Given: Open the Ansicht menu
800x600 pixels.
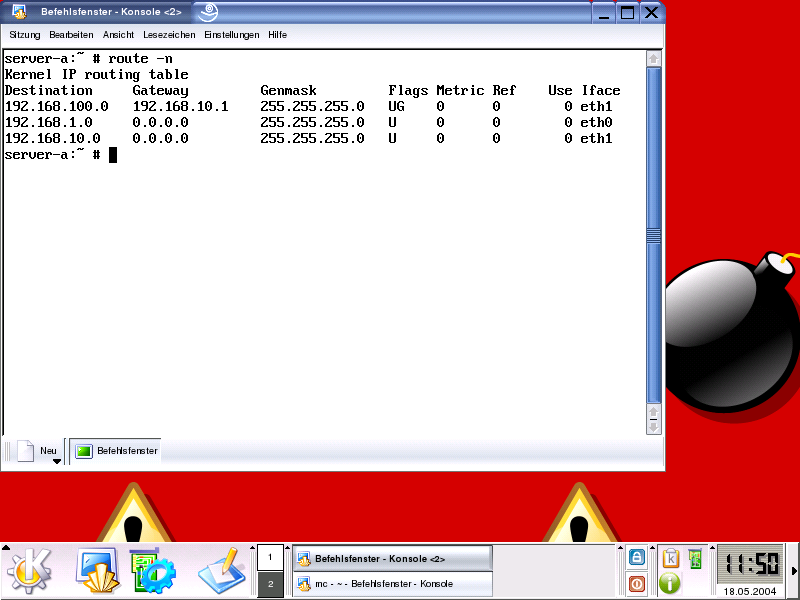Looking at the screenshot, I should [118, 35].
